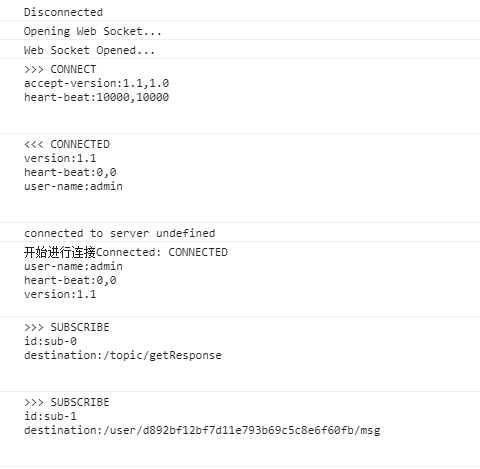The width and height of the screenshot is (480, 469).
Task: Click 'connected to server undefined' log line
Action: (120, 233)
